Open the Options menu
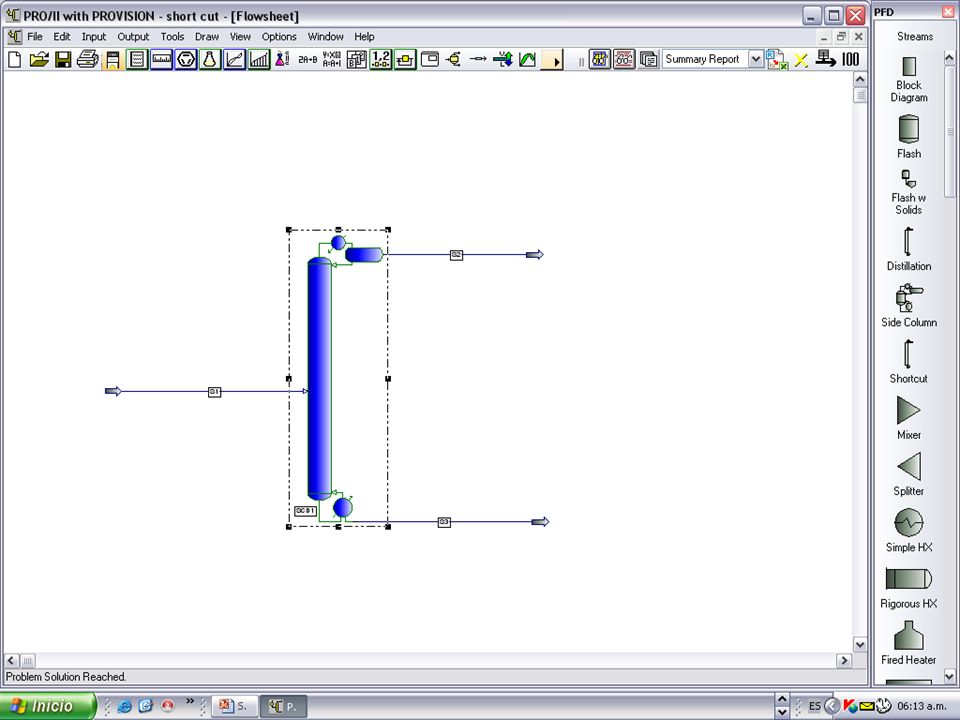The height and width of the screenshot is (720, 960). coord(279,37)
